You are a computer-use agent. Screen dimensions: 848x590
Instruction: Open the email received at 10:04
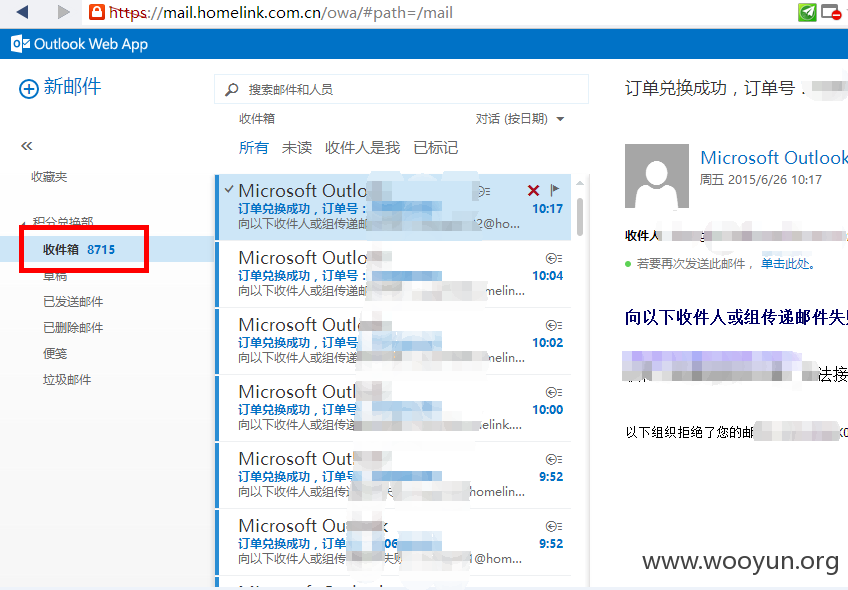coord(394,274)
